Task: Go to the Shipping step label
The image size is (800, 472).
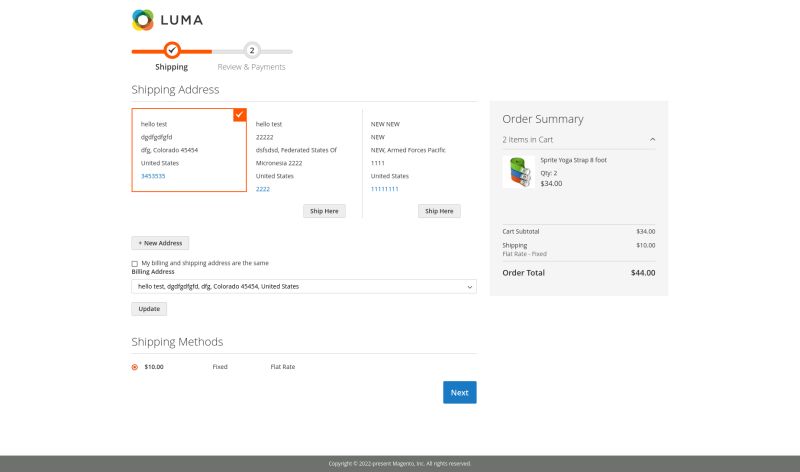Action: [171, 67]
